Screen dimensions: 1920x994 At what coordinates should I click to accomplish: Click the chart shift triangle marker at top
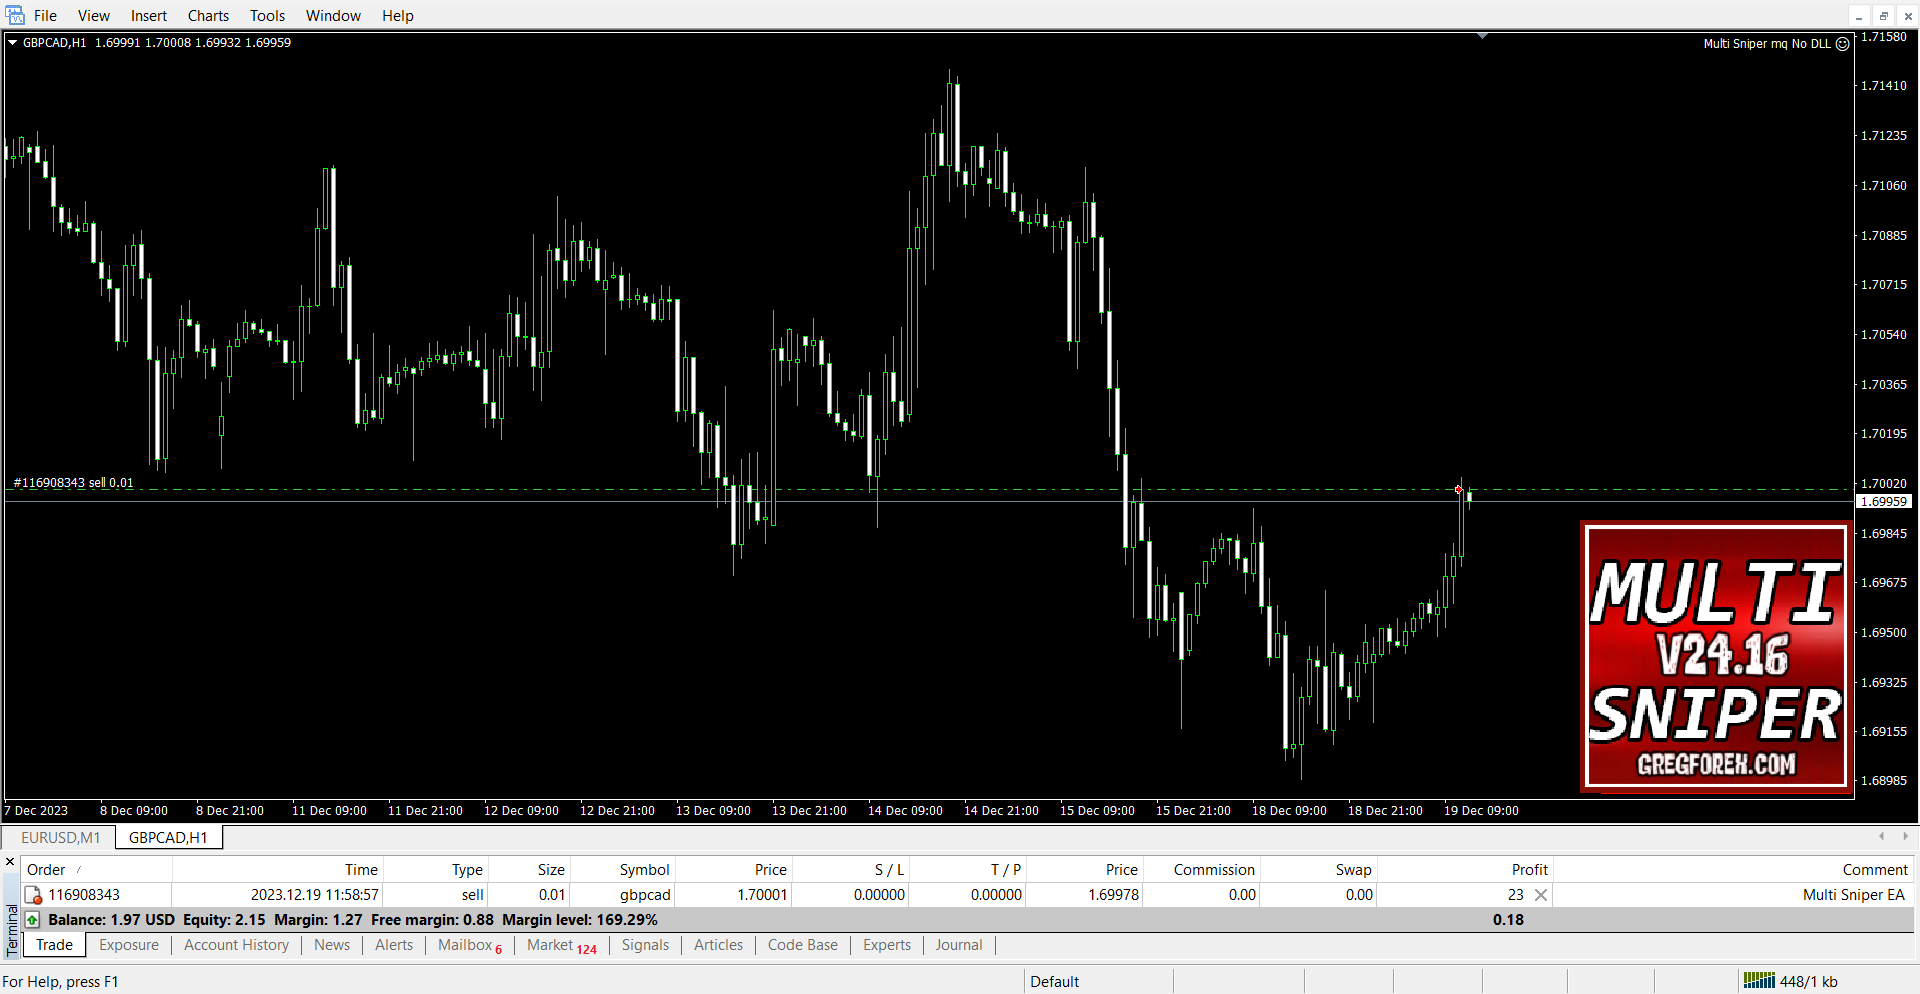(1482, 36)
